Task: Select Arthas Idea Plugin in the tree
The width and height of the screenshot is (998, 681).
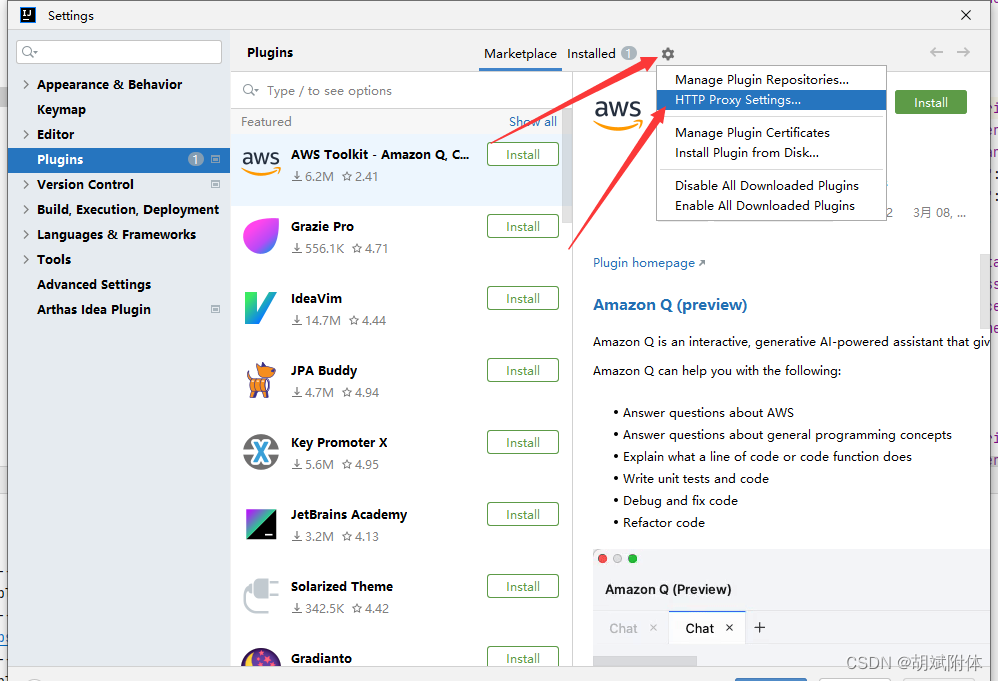Action: (x=94, y=309)
